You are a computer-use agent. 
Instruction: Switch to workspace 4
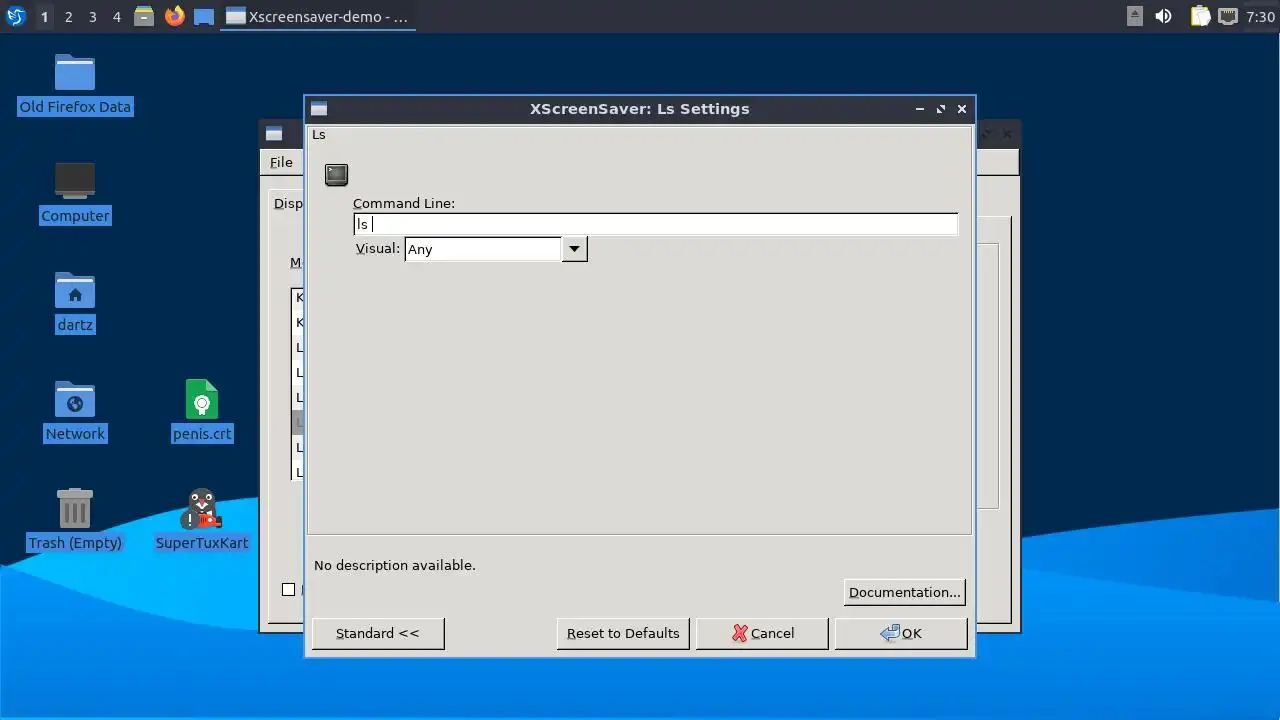click(116, 16)
